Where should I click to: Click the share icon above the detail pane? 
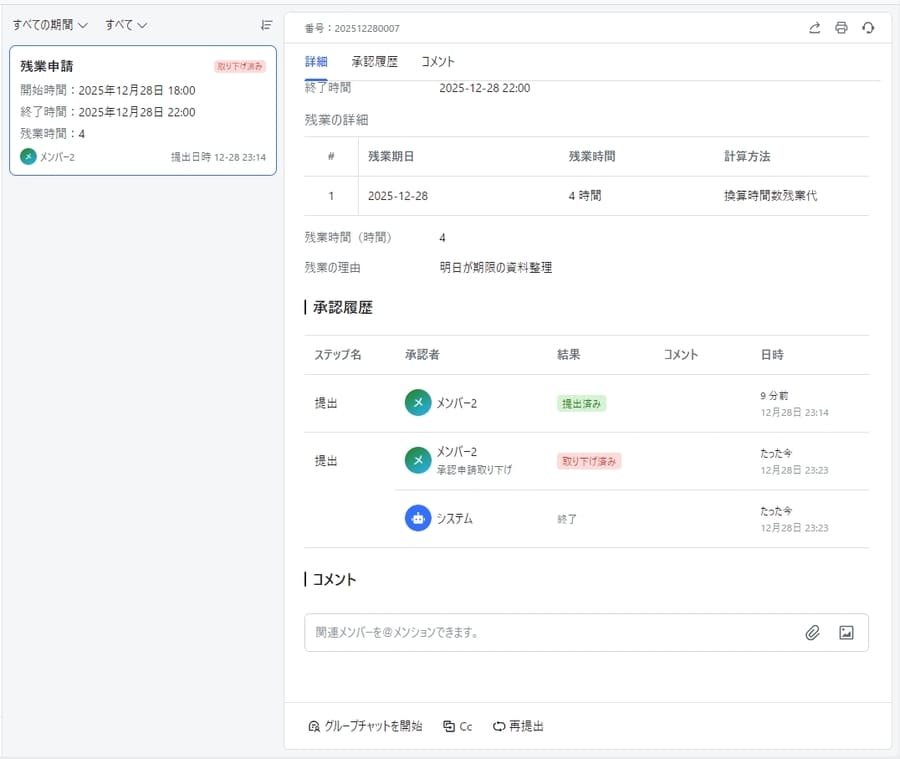814,28
